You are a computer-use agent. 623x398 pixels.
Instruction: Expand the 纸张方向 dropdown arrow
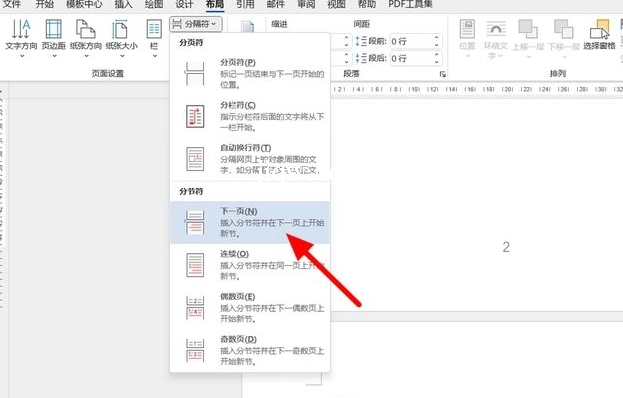pyautogui.click(x=86, y=56)
